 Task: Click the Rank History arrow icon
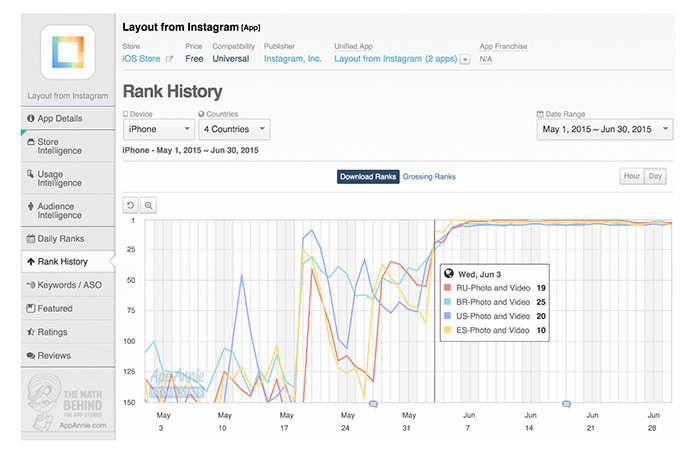[30, 262]
